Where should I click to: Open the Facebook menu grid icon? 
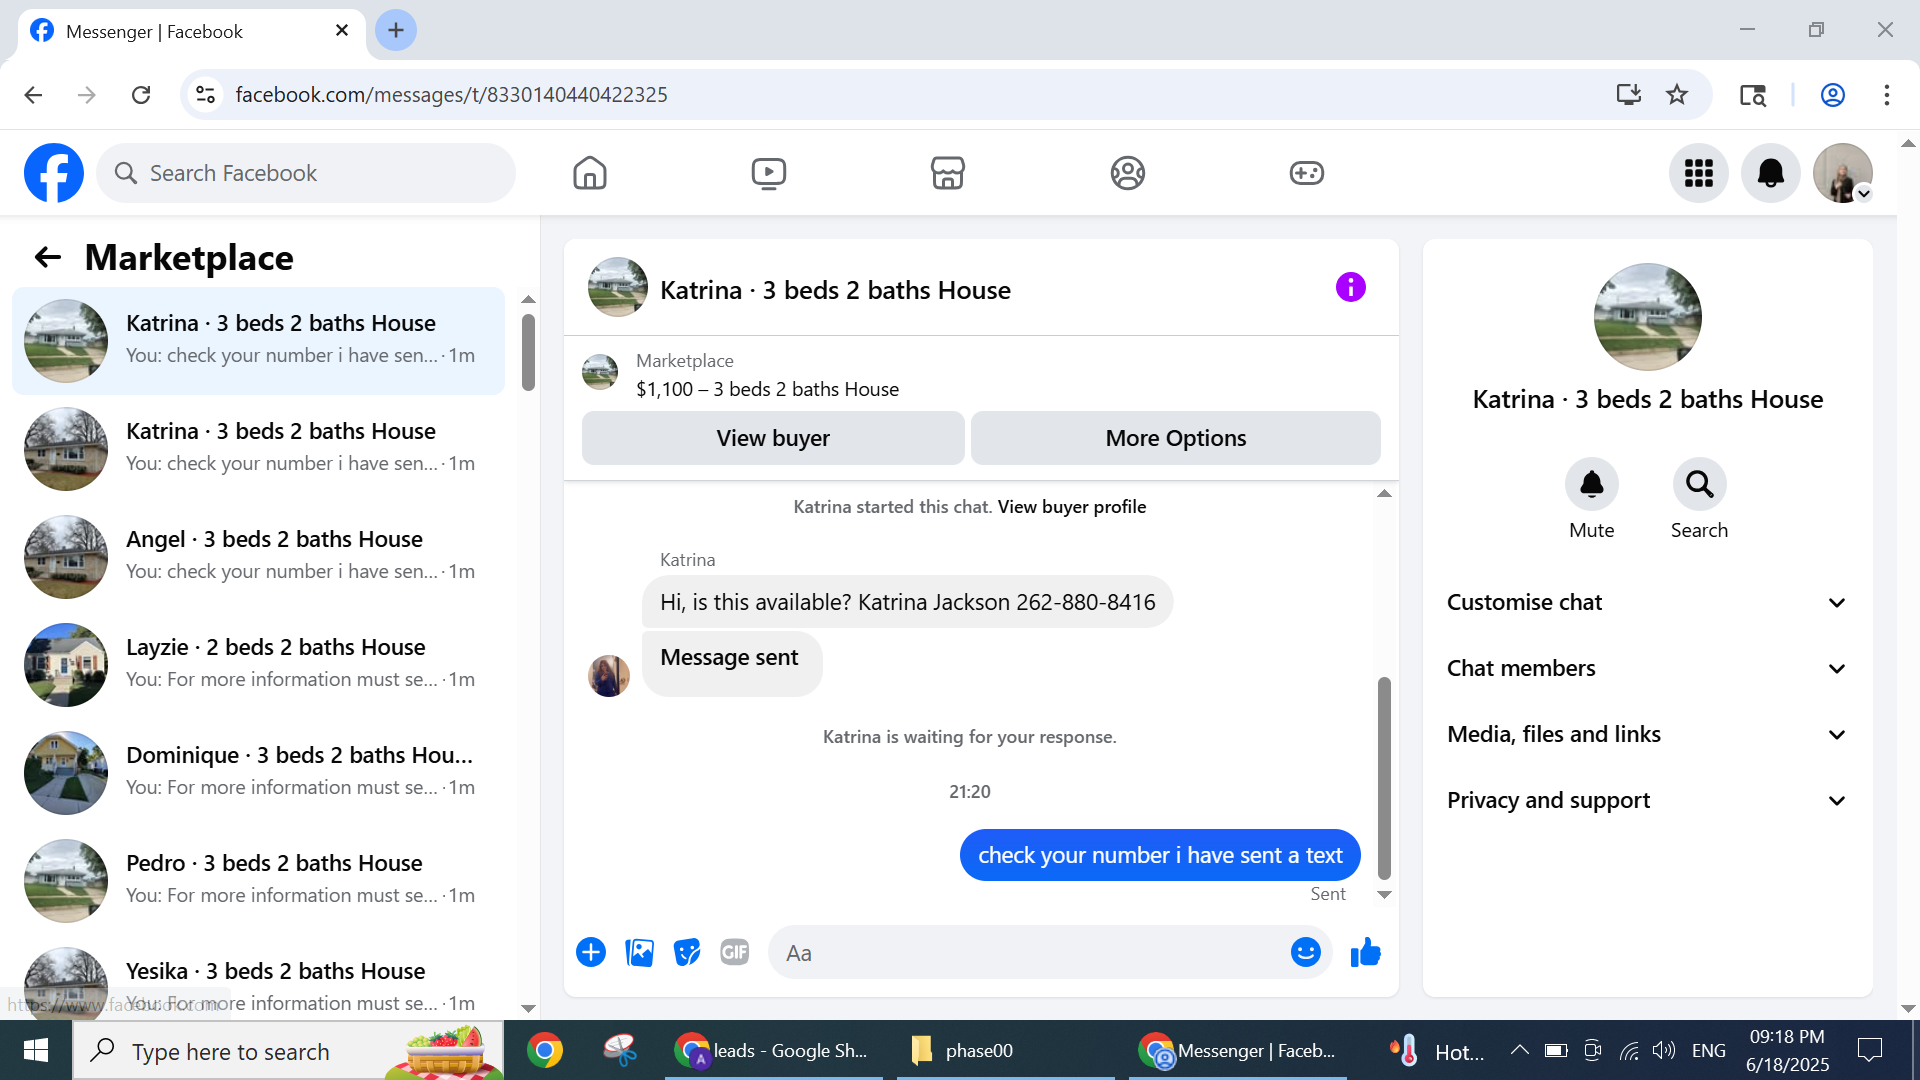(x=1699, y=173)
